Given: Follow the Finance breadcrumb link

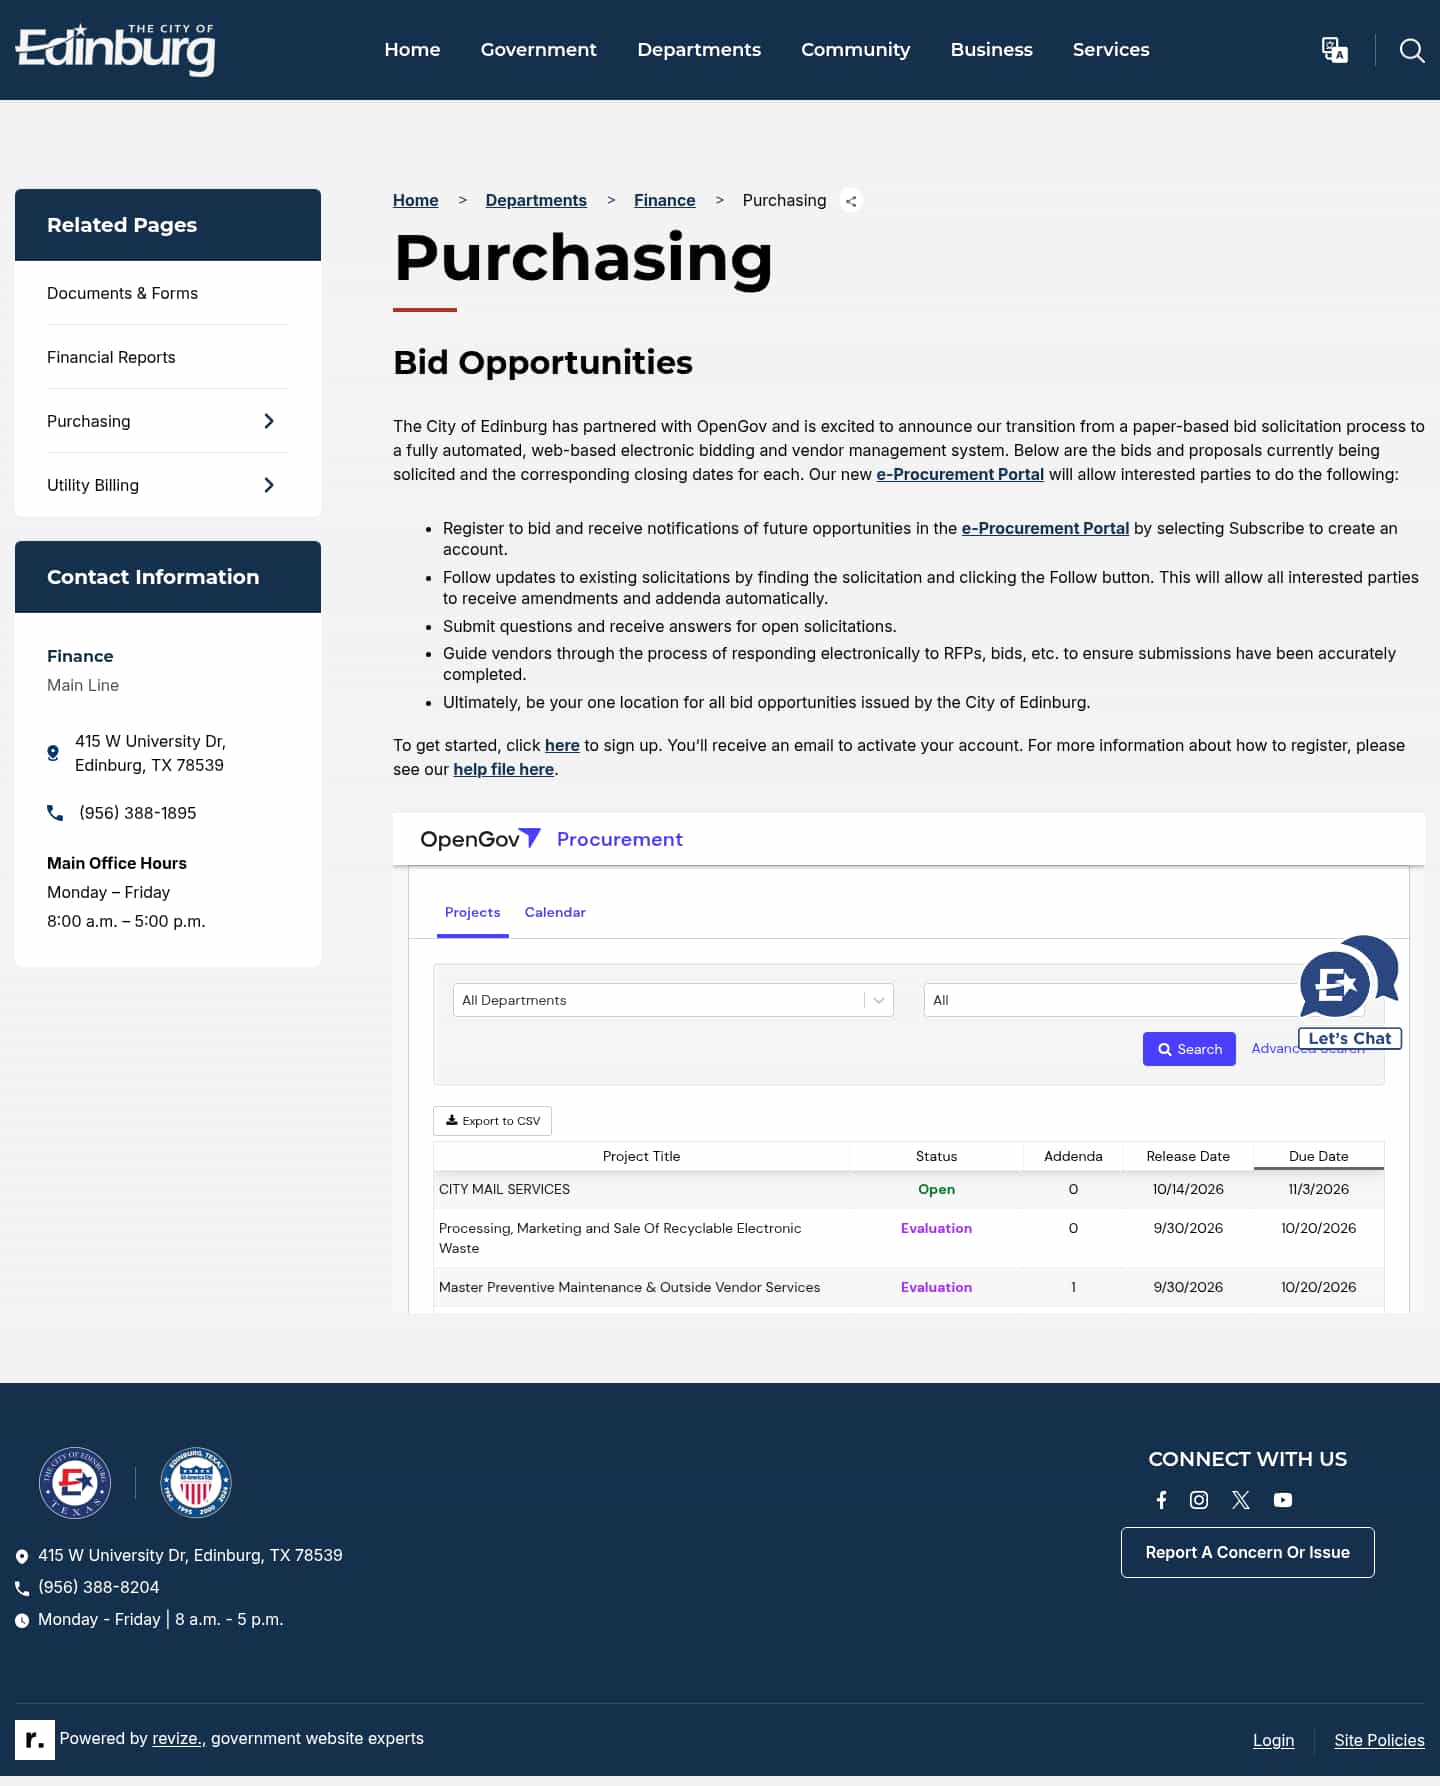Looking at the screenshot, I should tap(664, 200).
